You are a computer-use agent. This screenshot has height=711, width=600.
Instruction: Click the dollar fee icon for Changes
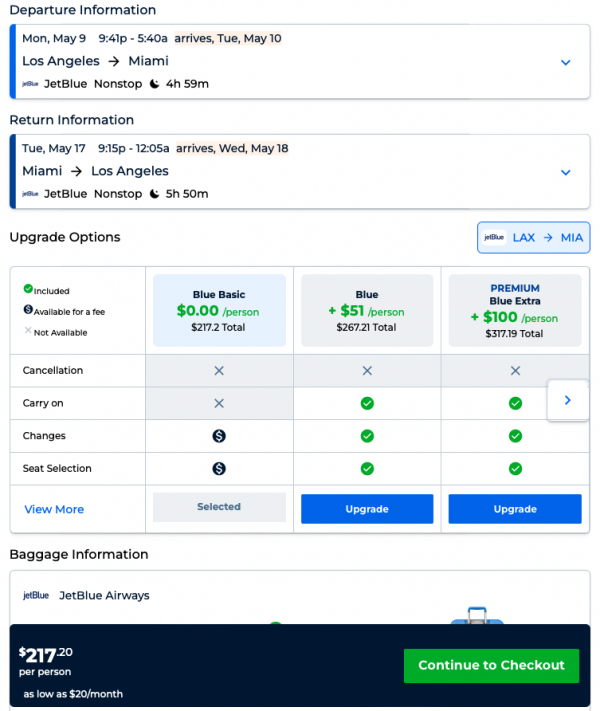click(x=219, y=436)
